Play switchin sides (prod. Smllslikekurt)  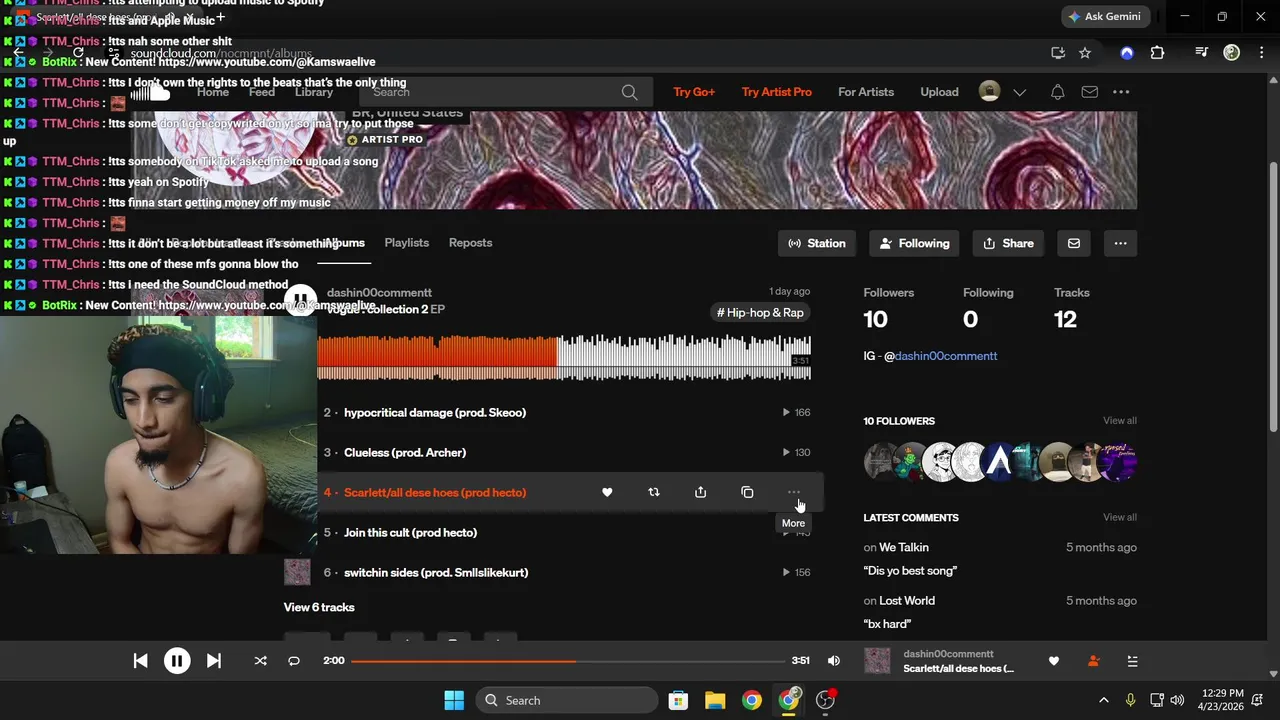click(x=436, y=572)
